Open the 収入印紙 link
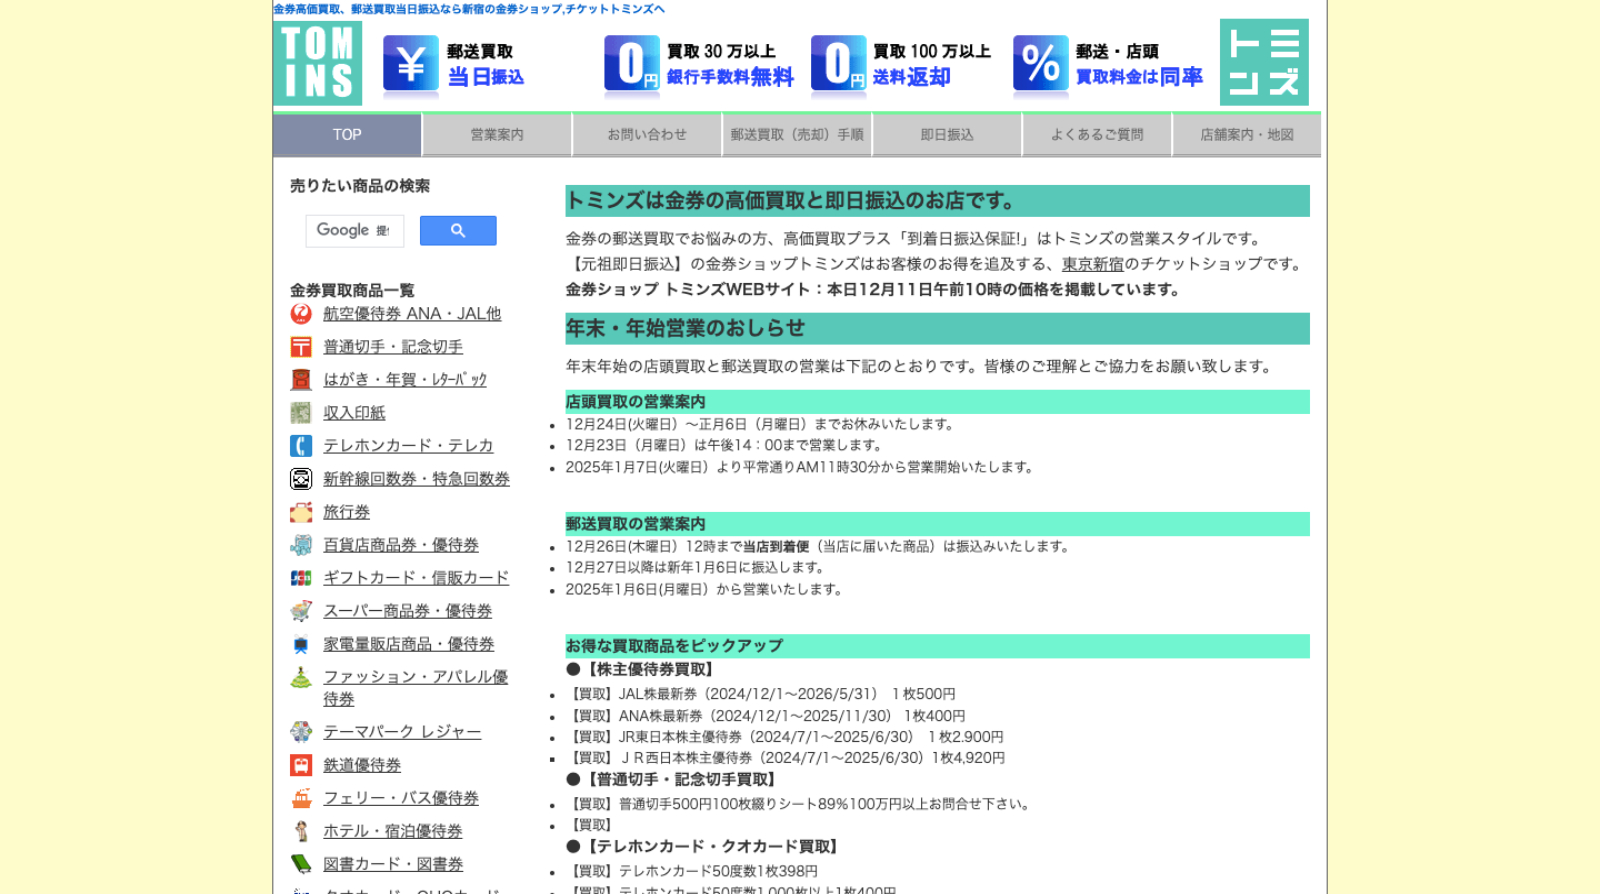The image size is (1600, 894). (x=354, y=413)
